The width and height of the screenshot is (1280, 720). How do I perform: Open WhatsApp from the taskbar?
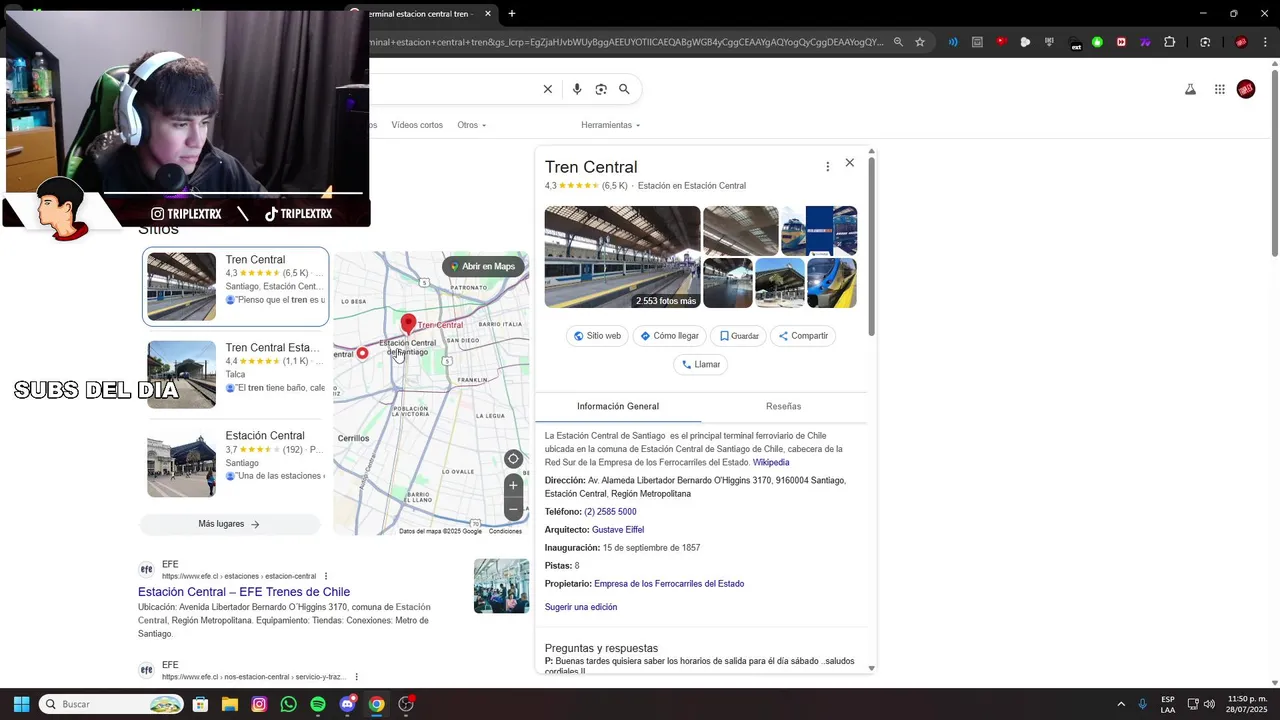click(288, 704)
